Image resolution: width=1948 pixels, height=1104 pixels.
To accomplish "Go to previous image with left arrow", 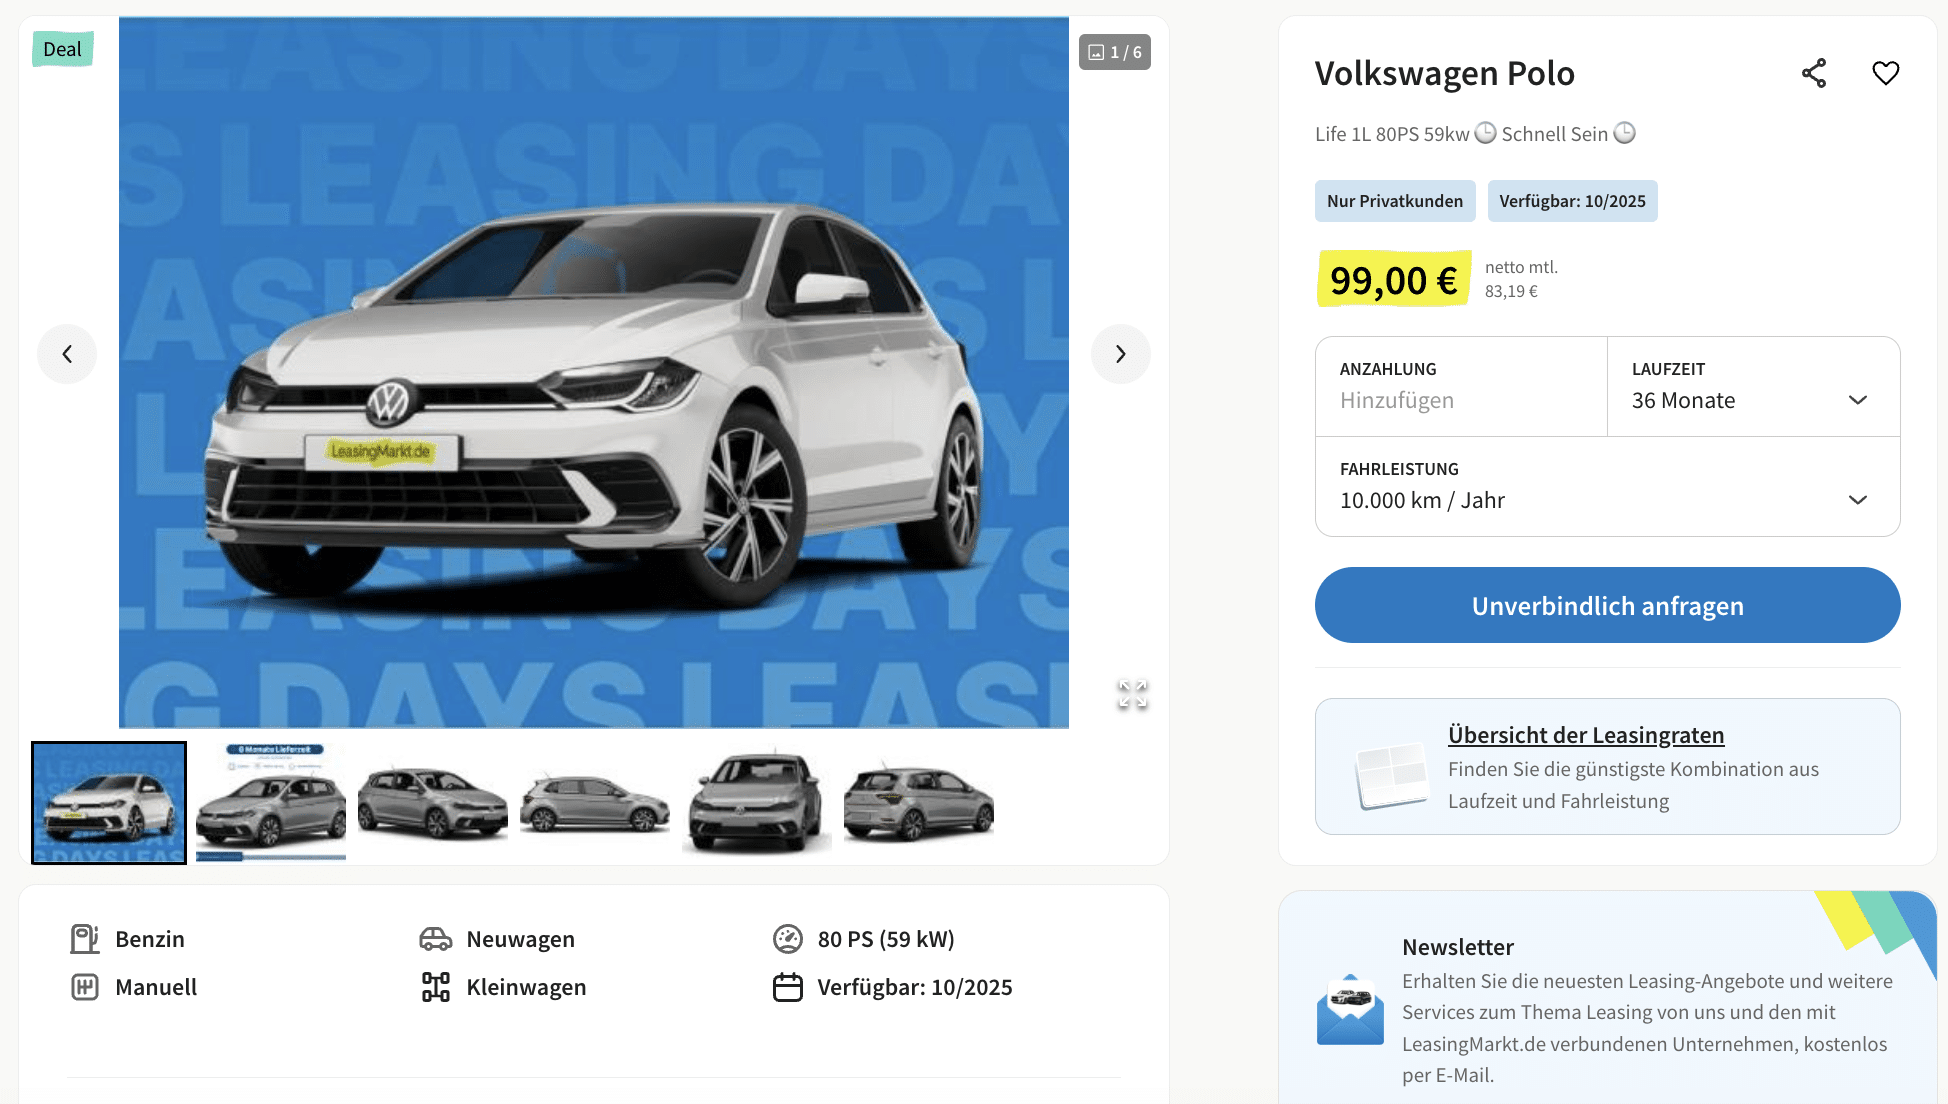I will [x=67, y=354].
